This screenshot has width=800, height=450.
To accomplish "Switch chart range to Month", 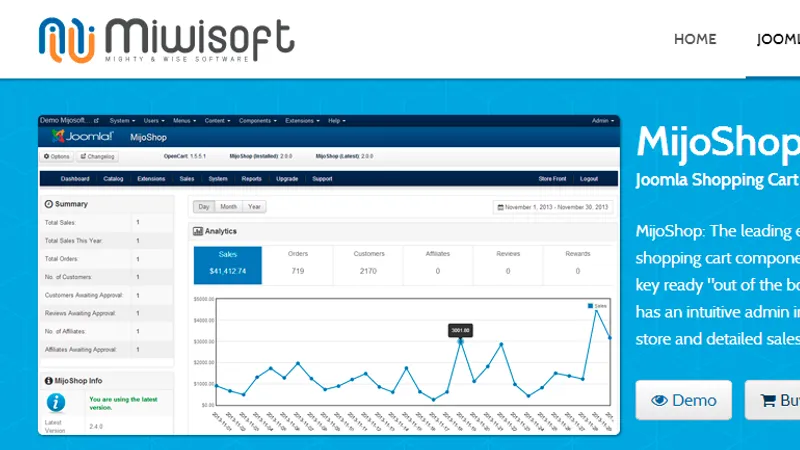I will pos(229,207).
